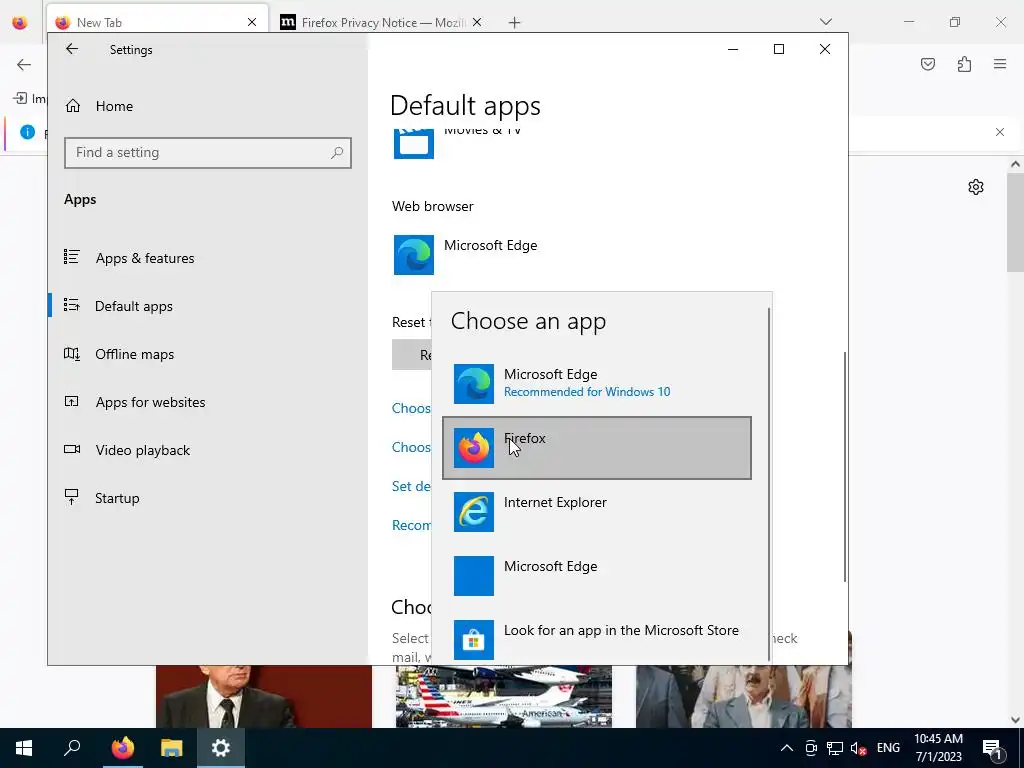The height and width of the screenshot is (768, 1024).
Task: Open Windows Start menu
Action: tap(24, 748)
